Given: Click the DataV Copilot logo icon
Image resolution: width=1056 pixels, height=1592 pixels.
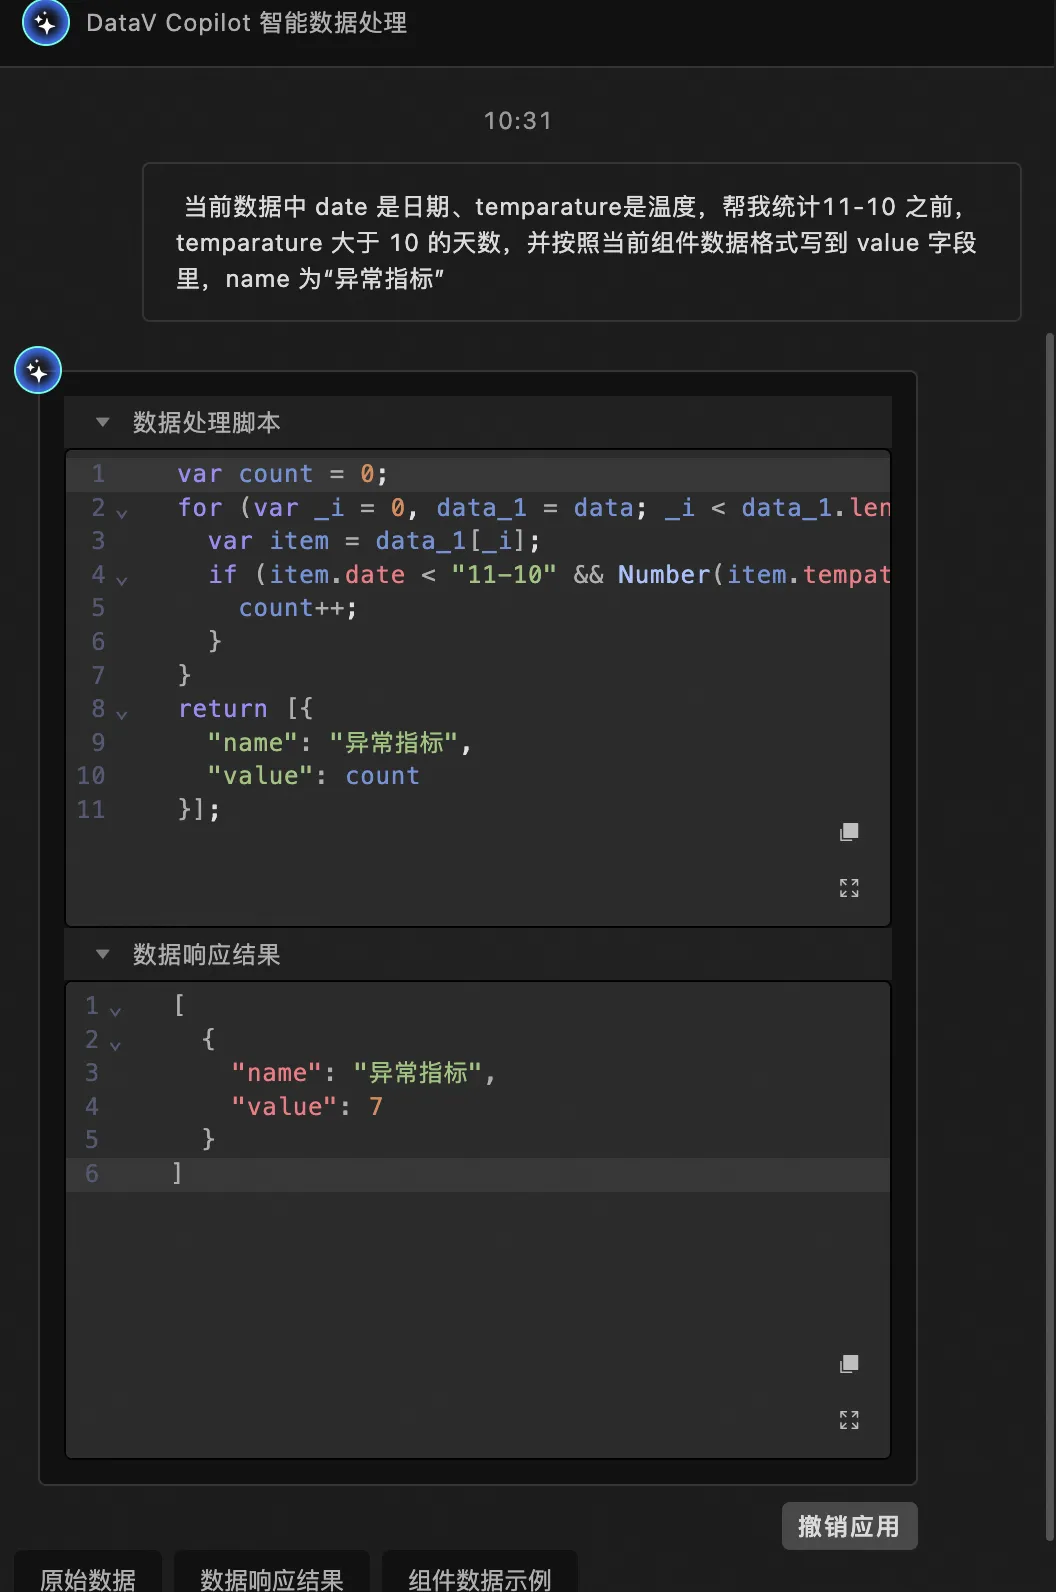Looking at the screenshot, I should pos(45,22).
